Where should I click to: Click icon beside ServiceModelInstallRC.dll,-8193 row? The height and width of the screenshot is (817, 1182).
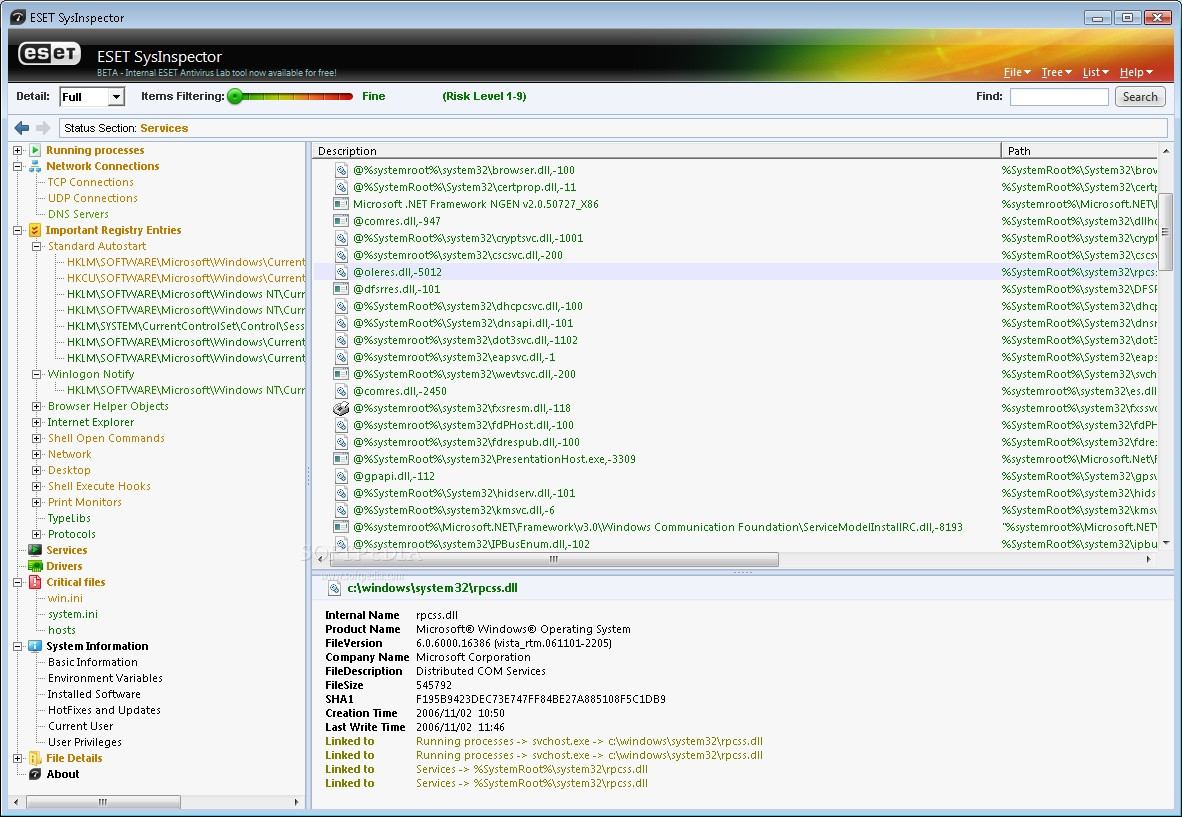[x=341, y=528]
